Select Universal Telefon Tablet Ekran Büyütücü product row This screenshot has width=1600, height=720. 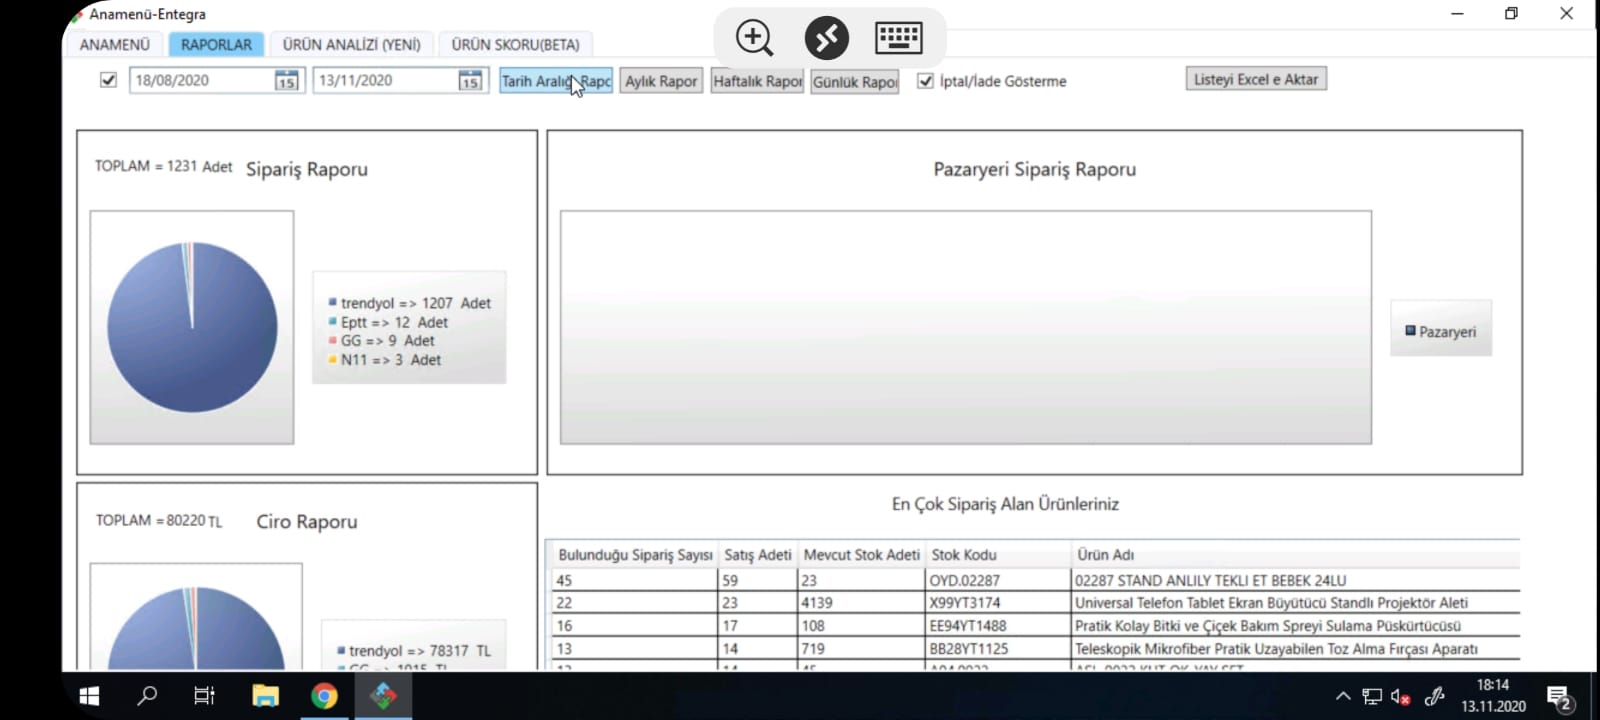(1296, 603)
